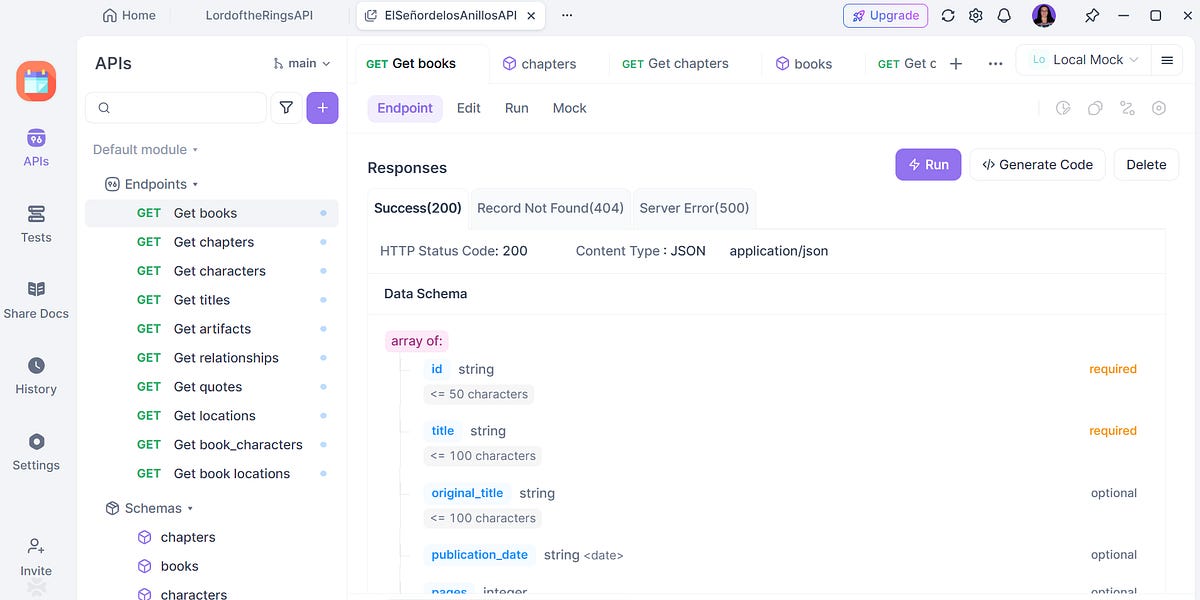Click the publication_date field name
Image resolution: width=1200 pixels, height=600 pixels.
(x=480, y=555)
